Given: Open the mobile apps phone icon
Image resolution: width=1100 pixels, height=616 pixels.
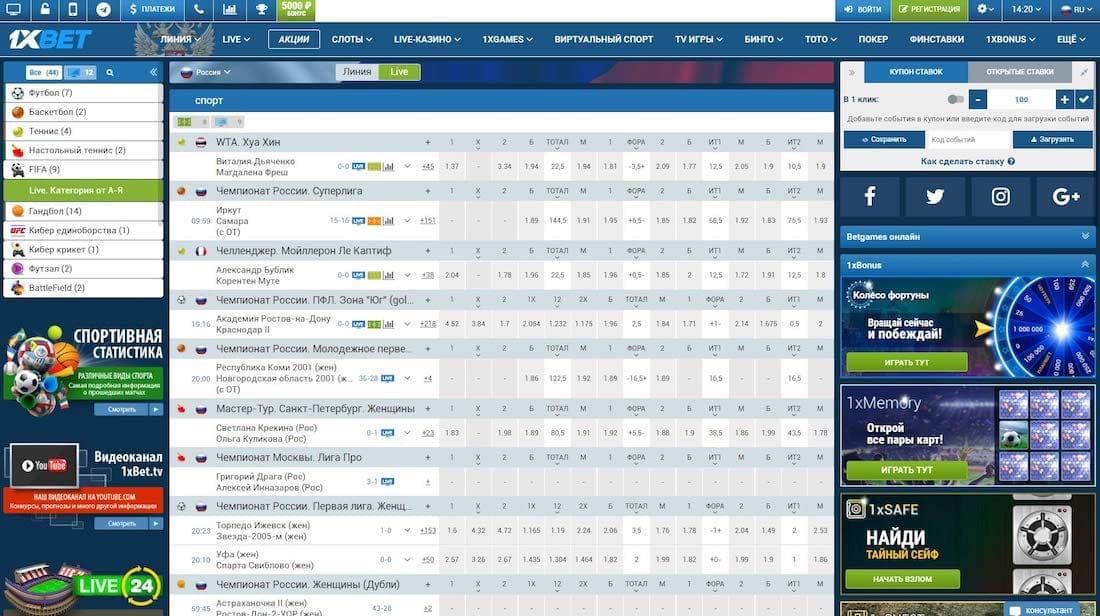Looking at the screenshot, I should [74, 9].
